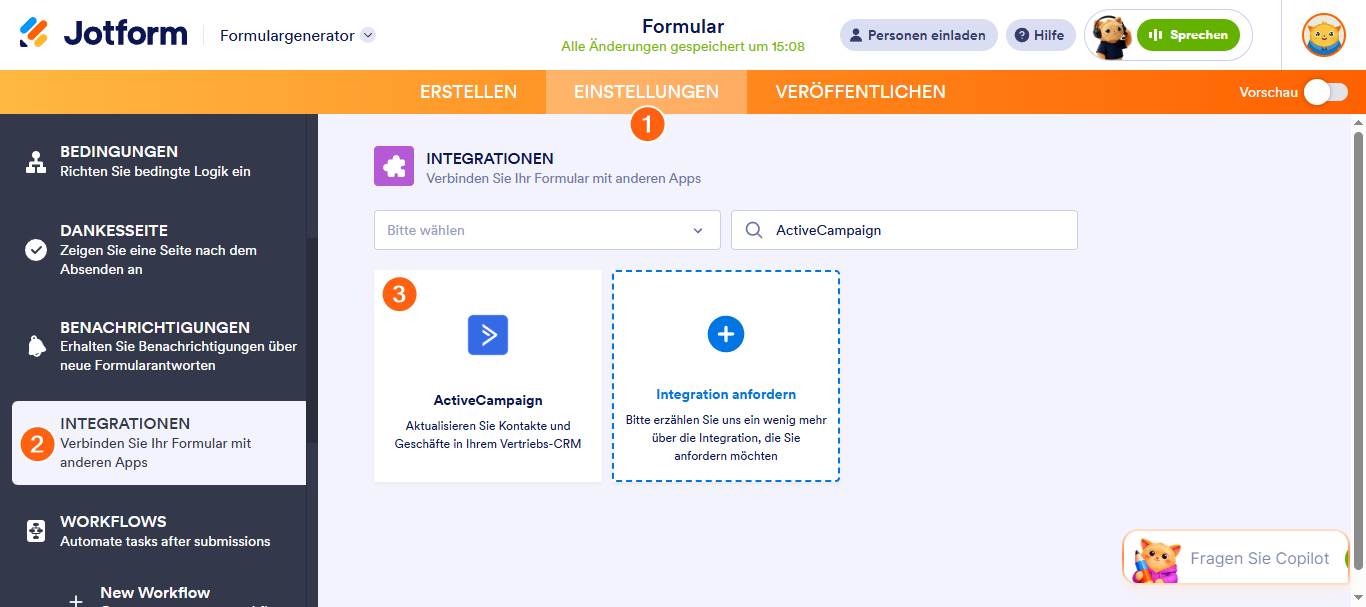Click the Formular title text

[683, 26]
